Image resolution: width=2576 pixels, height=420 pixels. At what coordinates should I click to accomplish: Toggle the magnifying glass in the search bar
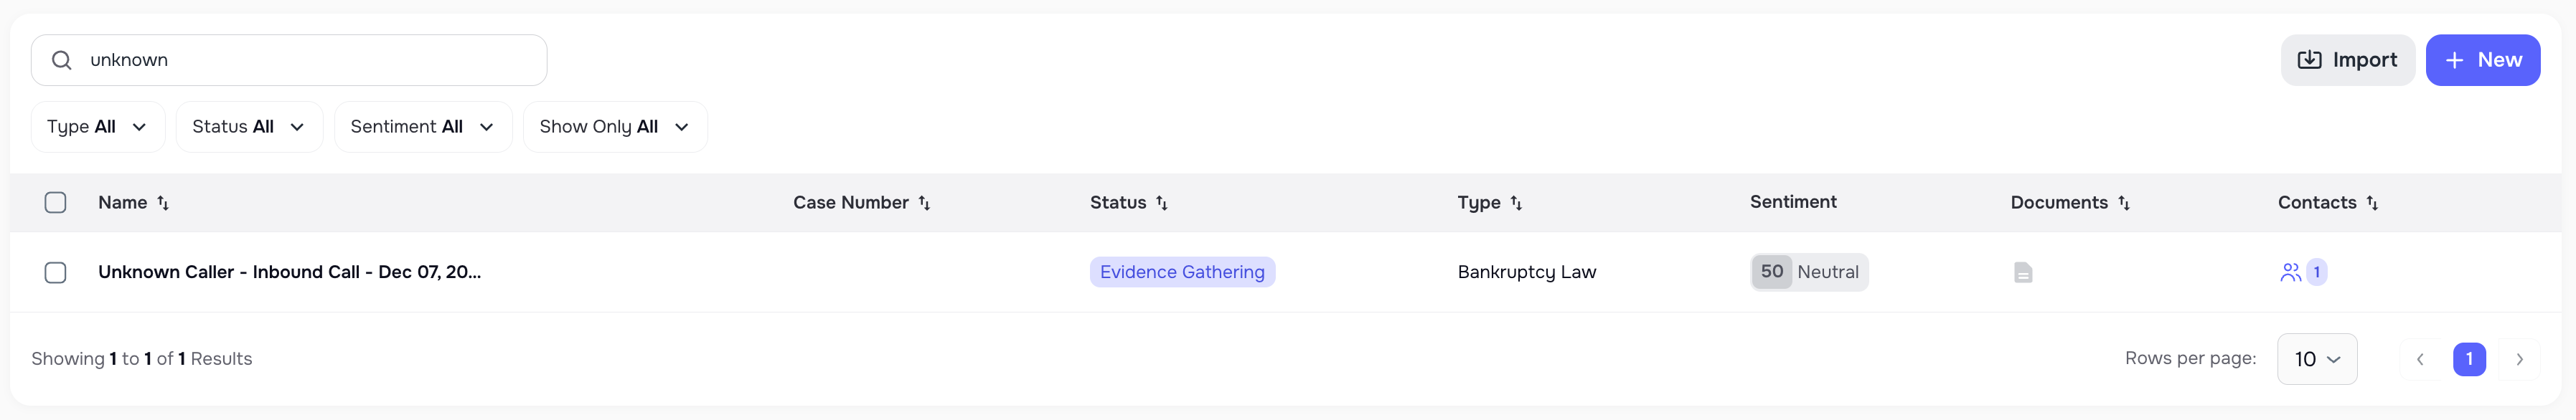click(x=61, y=59)
